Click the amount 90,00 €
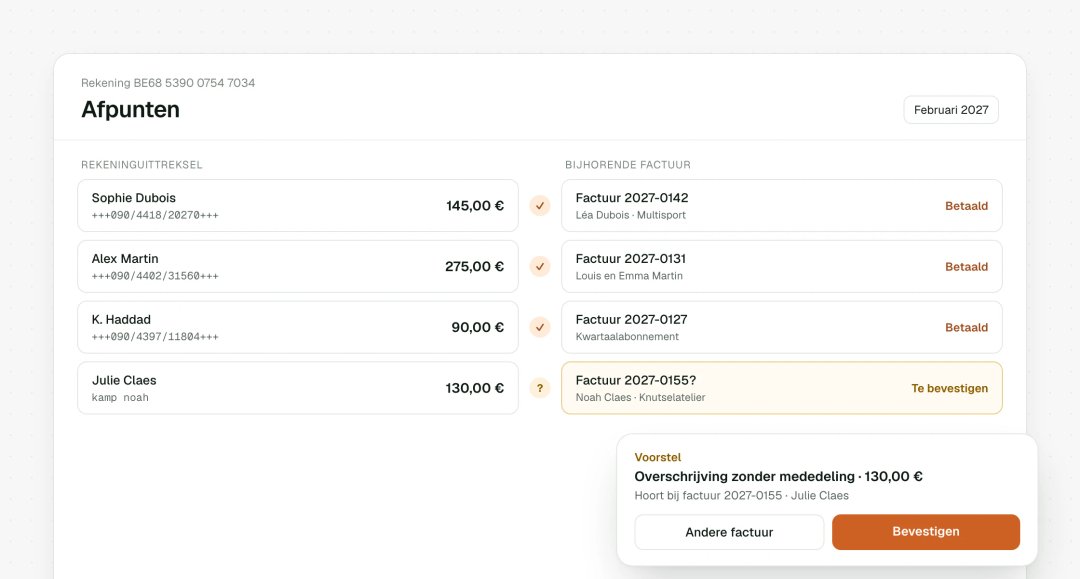 point(477,327)
